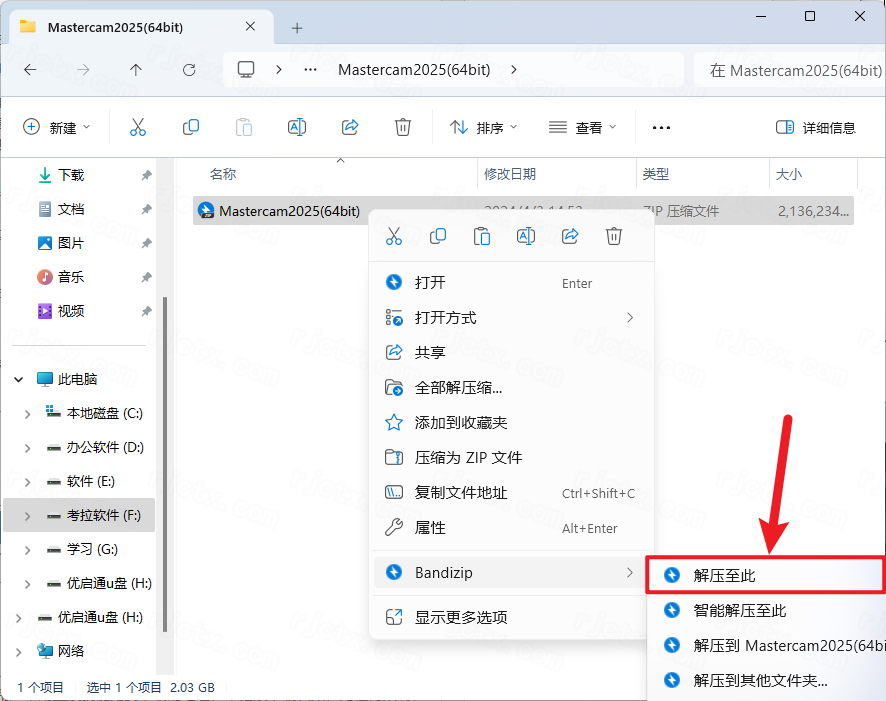Click the Copy icon in the toolbar
This screenshot has width=886, height=701.
point(190,127)
